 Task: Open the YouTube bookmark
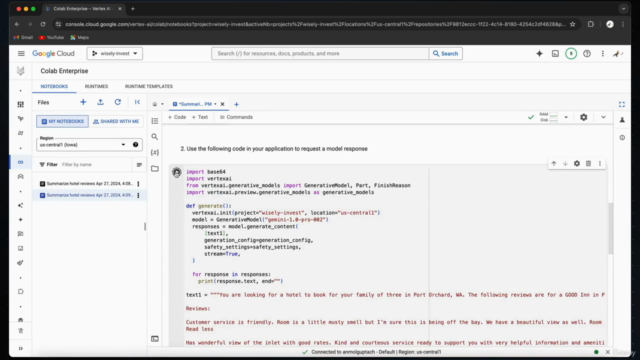(51, 38)
